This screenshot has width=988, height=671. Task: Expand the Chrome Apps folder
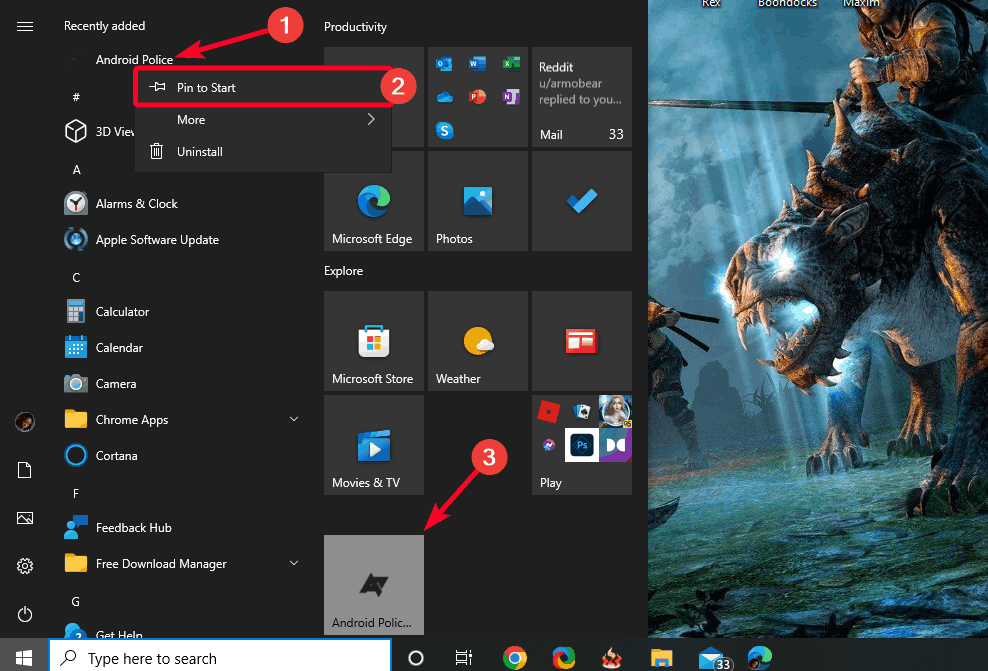point(294,419)
